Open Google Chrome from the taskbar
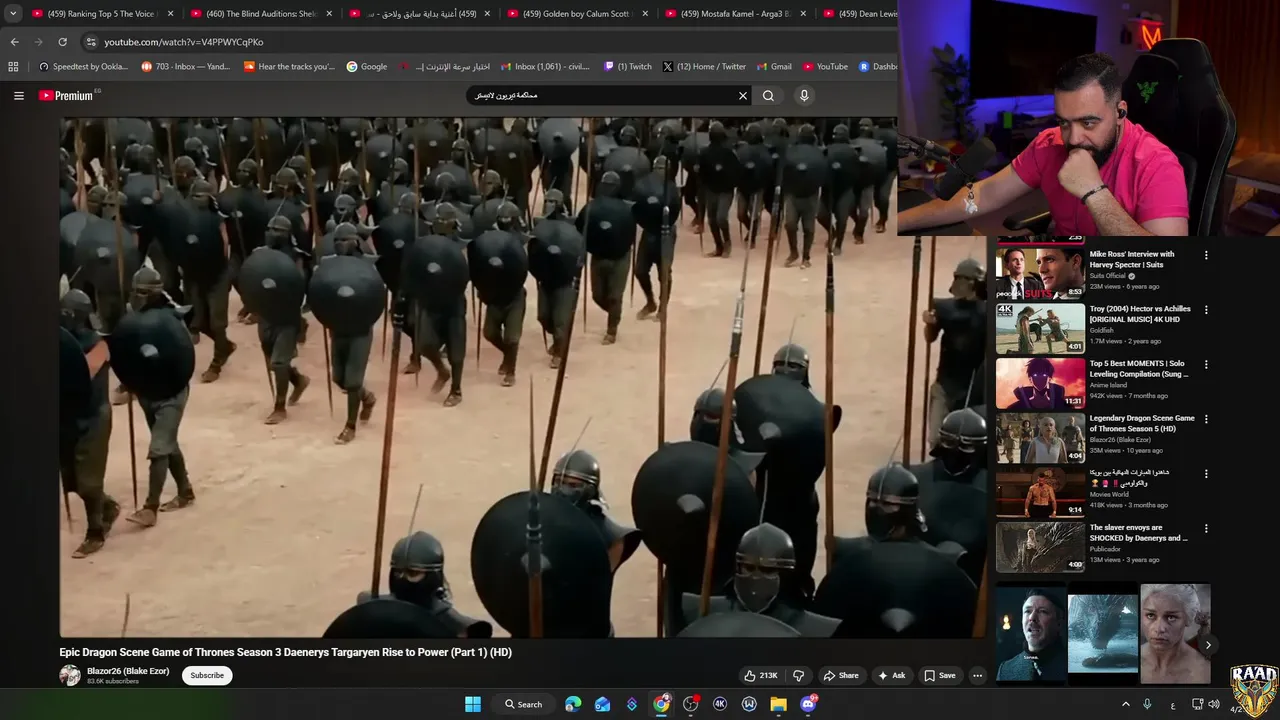 pos(661,704)
